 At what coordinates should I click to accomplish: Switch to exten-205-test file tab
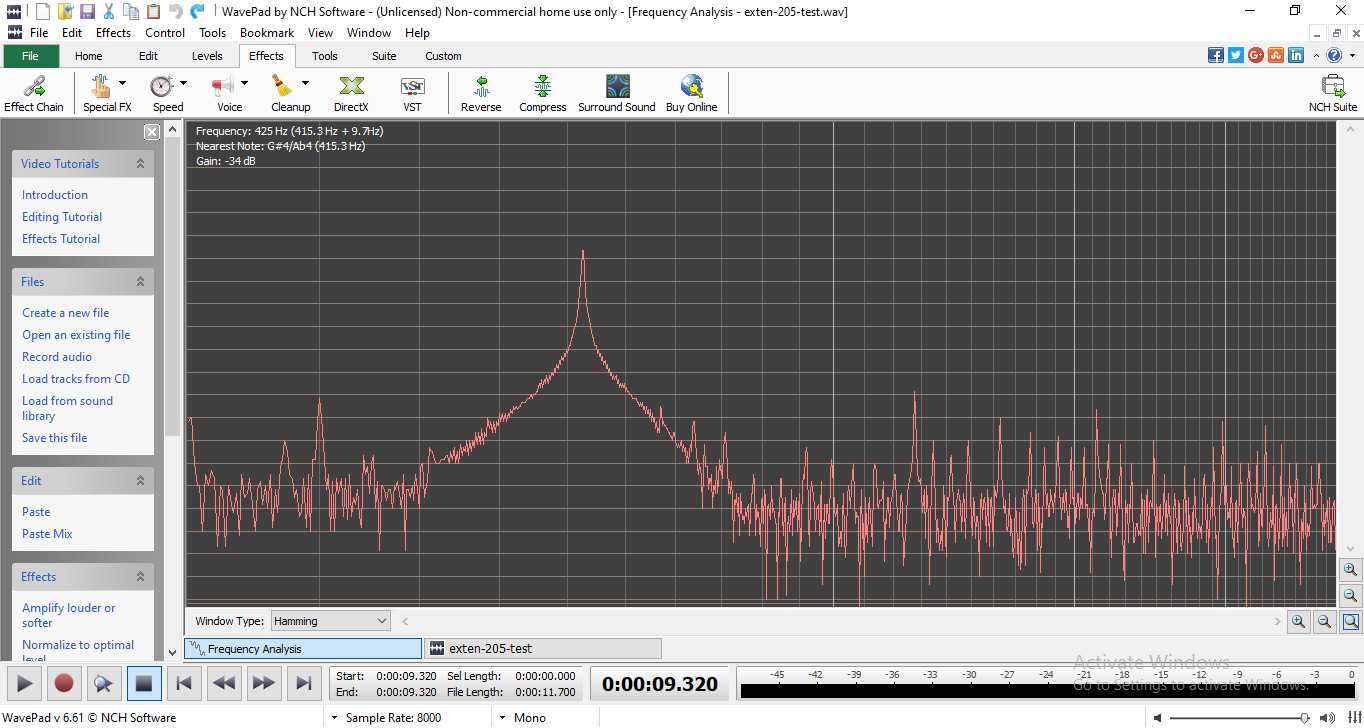[x=543, y=649]
